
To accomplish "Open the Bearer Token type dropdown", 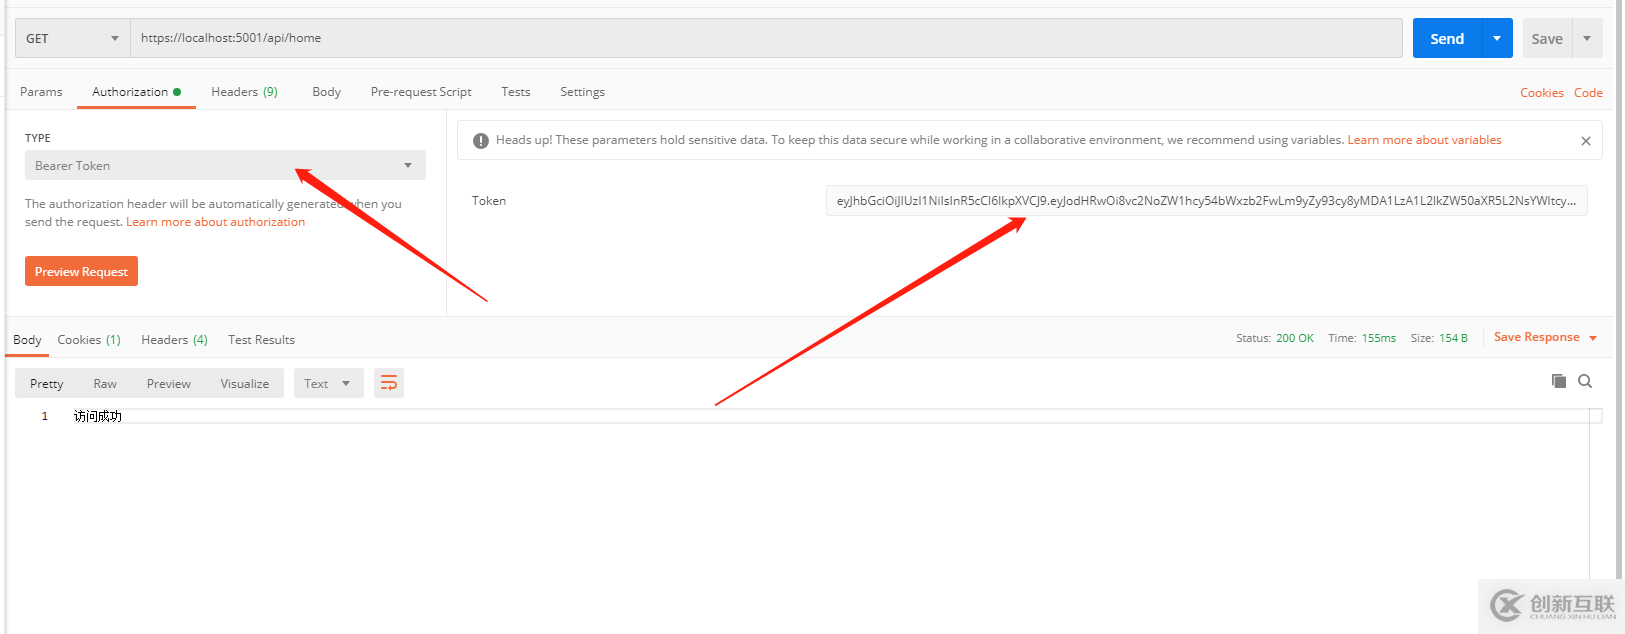I will tap(225, 165).
